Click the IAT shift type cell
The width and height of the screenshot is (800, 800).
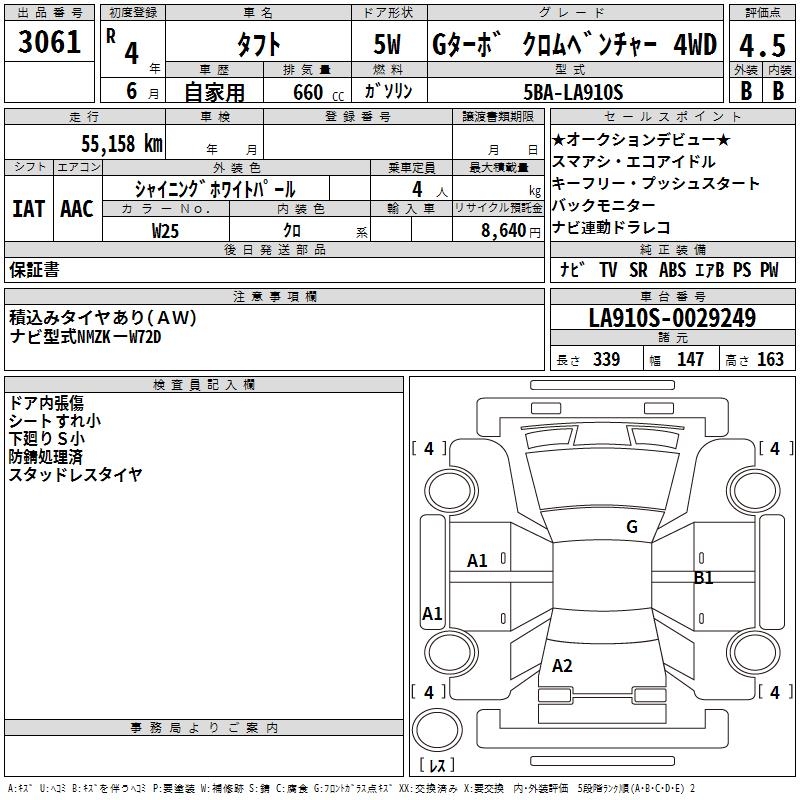coord(29,208)
